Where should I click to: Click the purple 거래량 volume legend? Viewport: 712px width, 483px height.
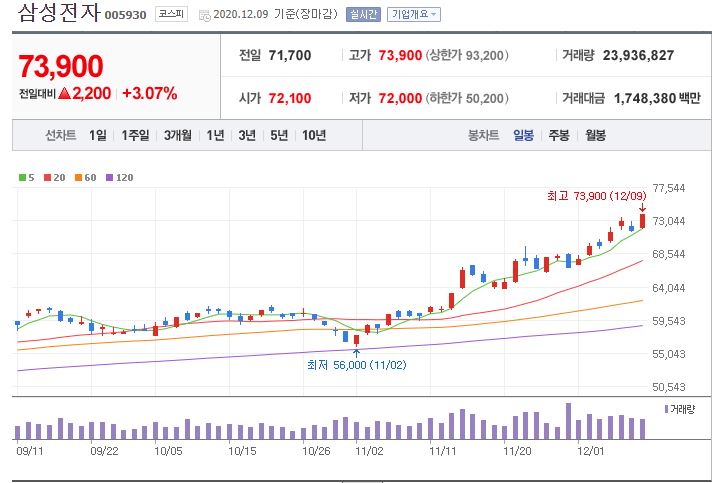[679, 409]
